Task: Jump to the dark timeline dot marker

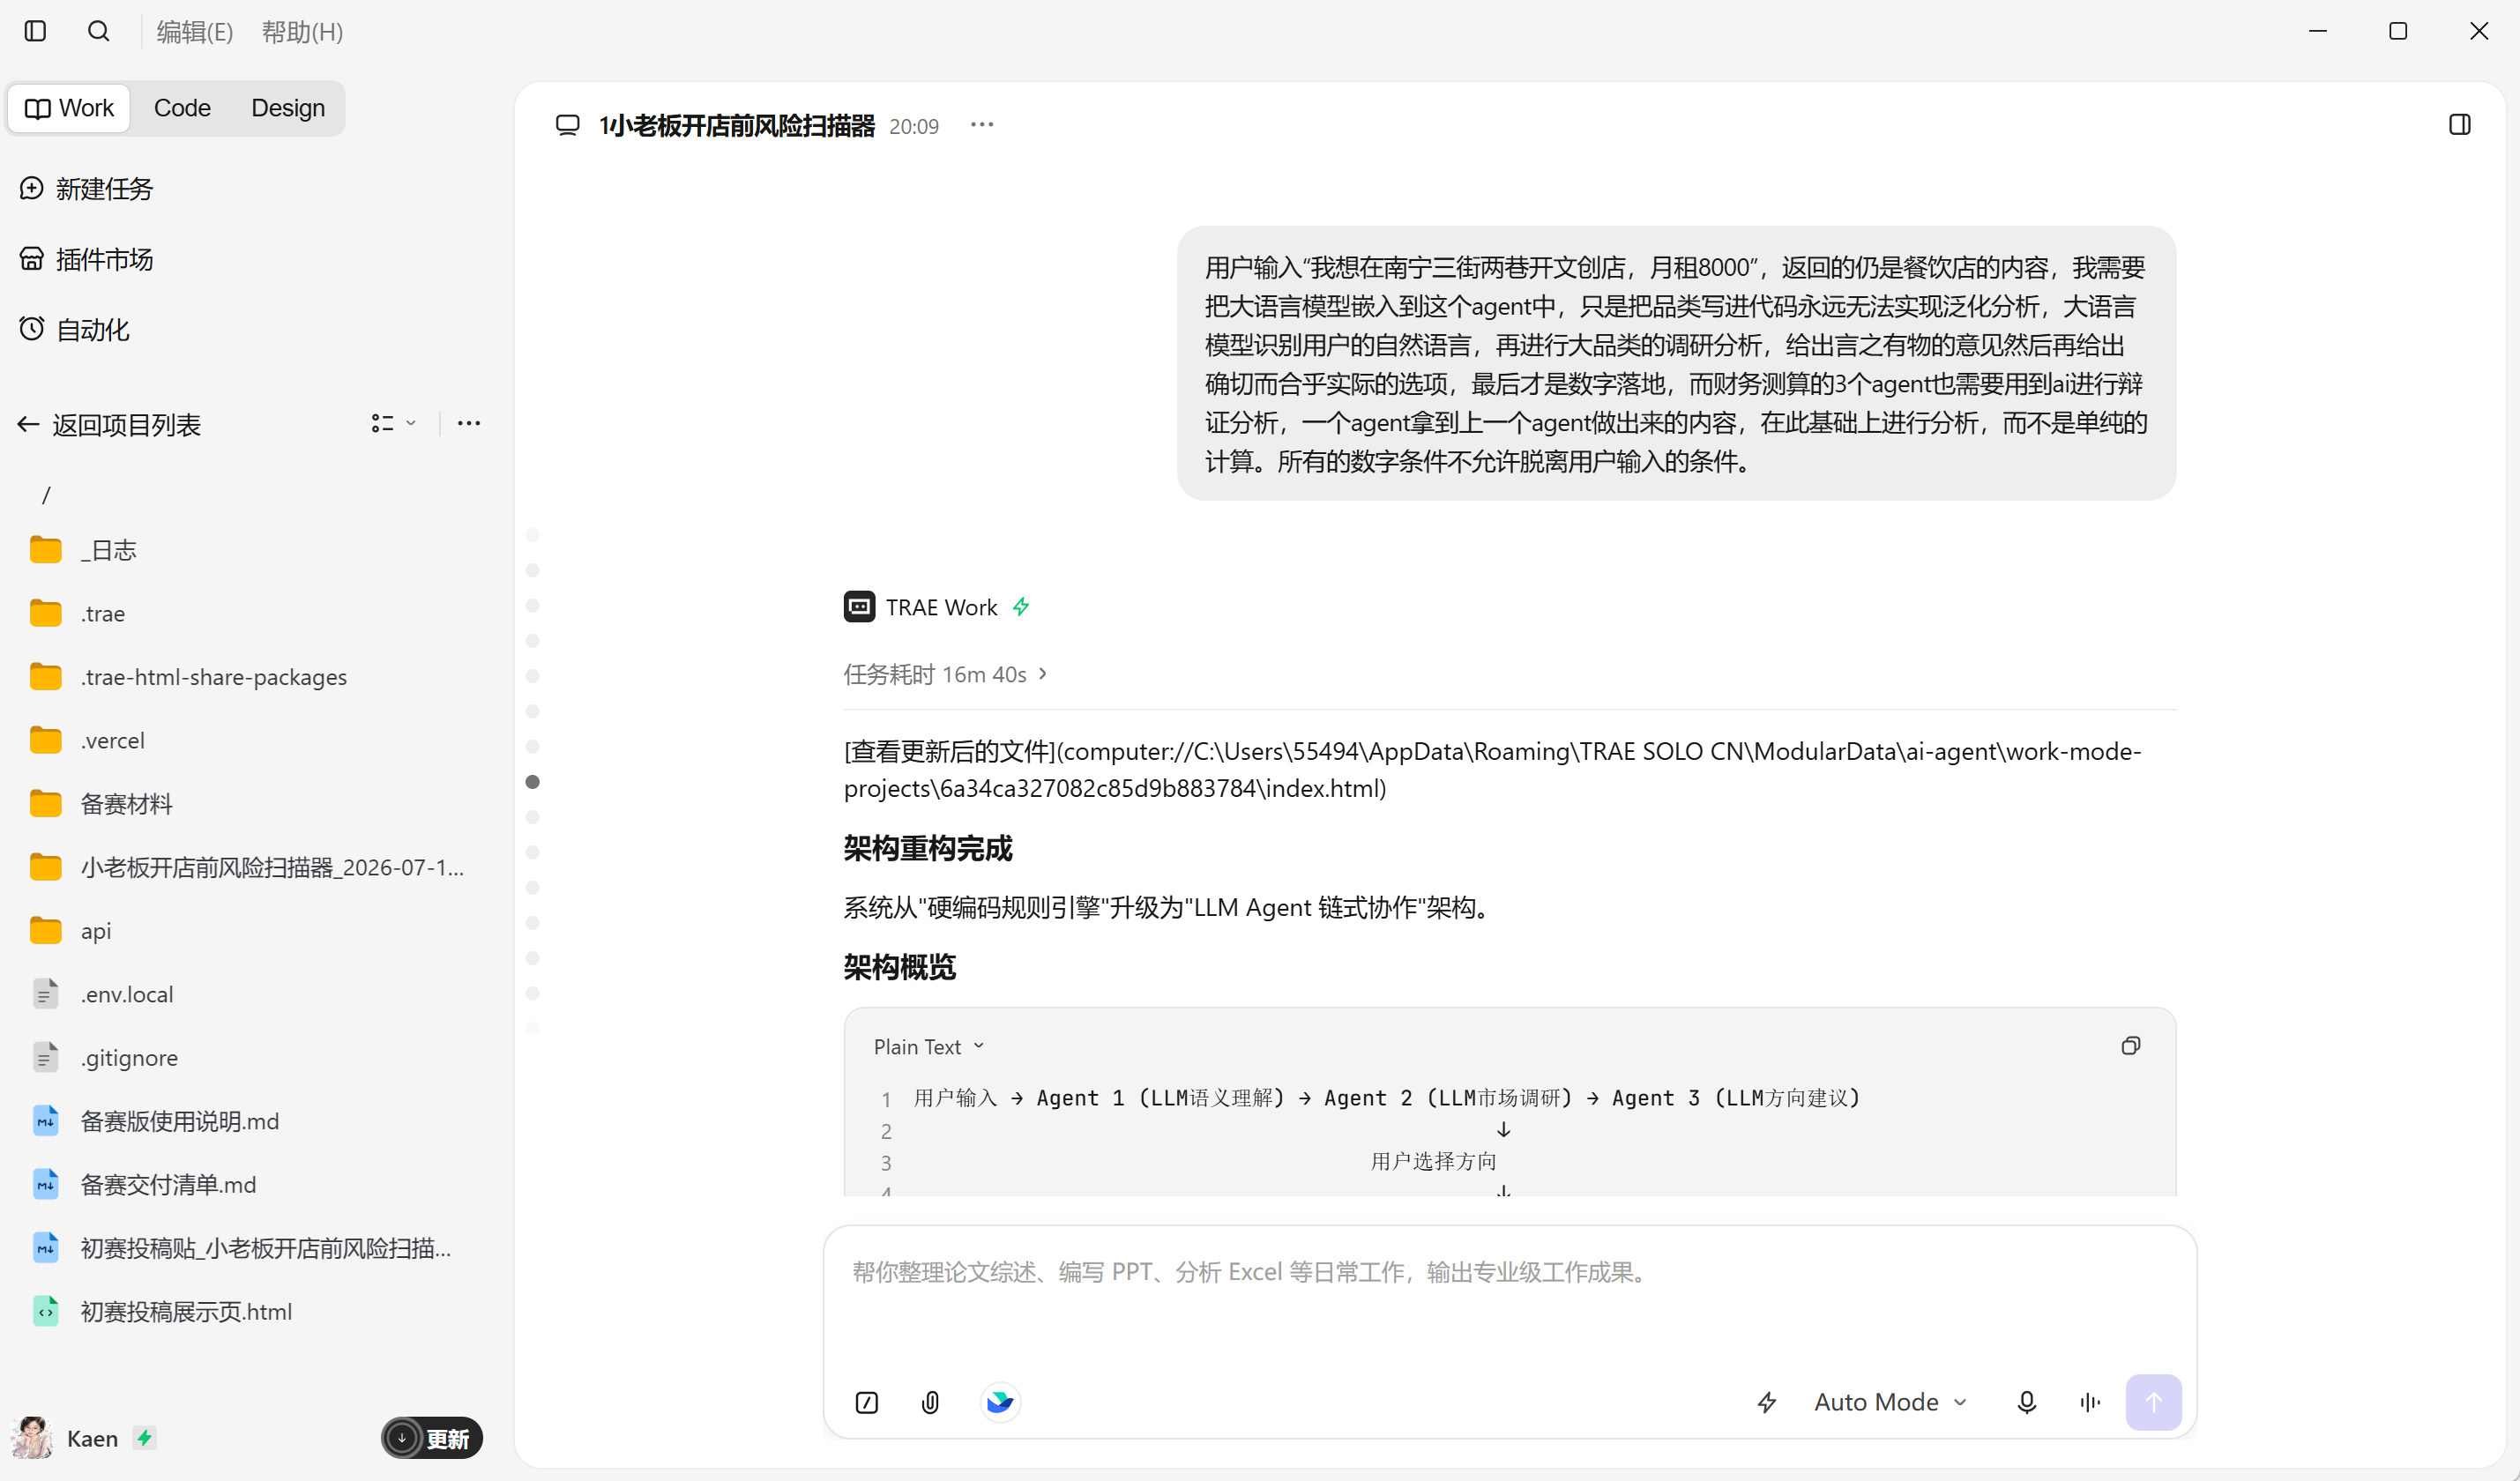Action: click(x=532, y=782)
